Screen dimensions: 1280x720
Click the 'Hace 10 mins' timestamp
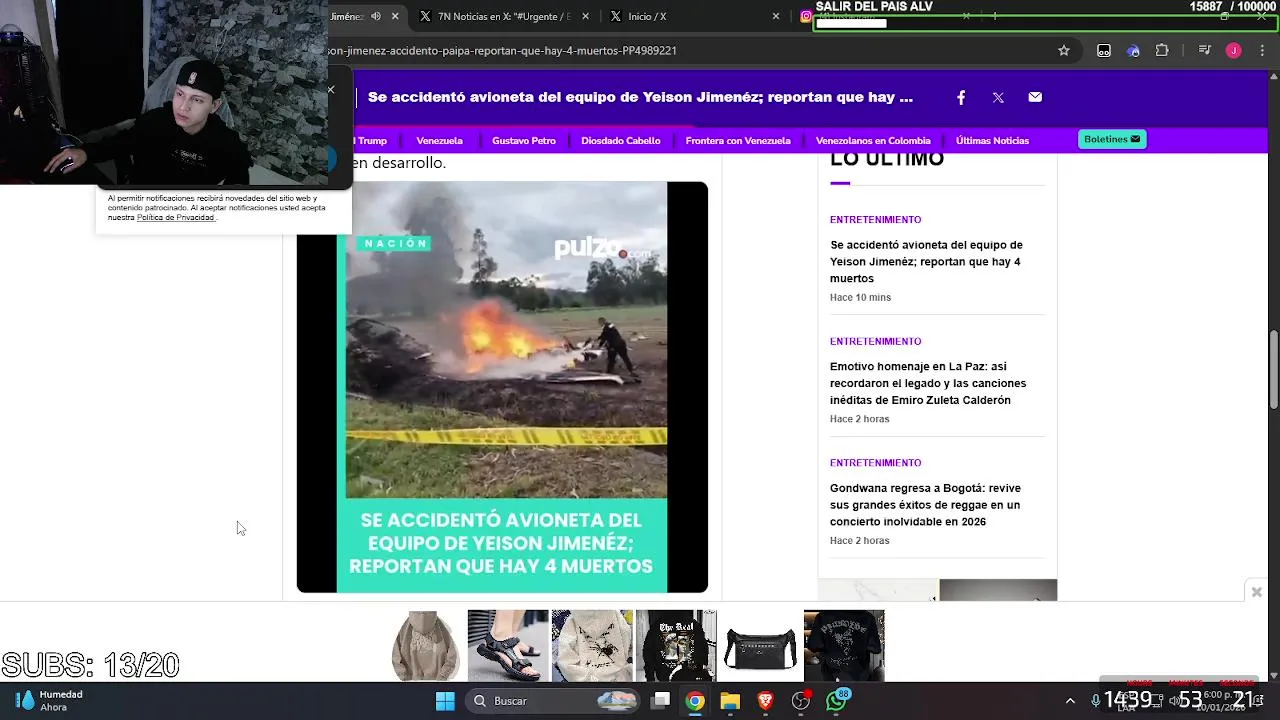[860, 297]
